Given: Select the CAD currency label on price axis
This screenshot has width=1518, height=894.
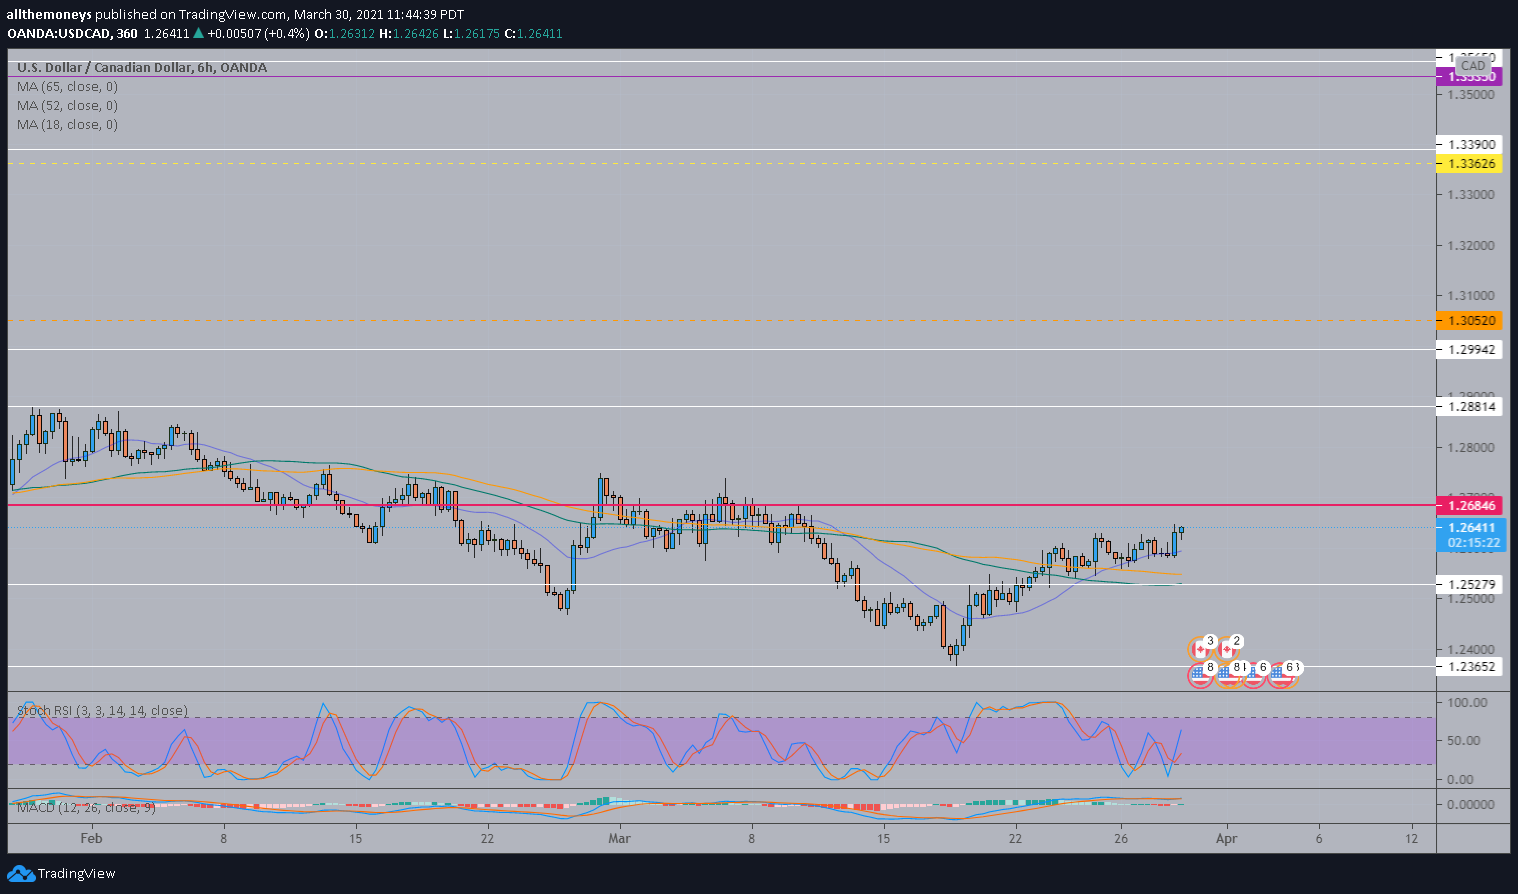Looking at the screenshot, I should (x=1473, y=66).
